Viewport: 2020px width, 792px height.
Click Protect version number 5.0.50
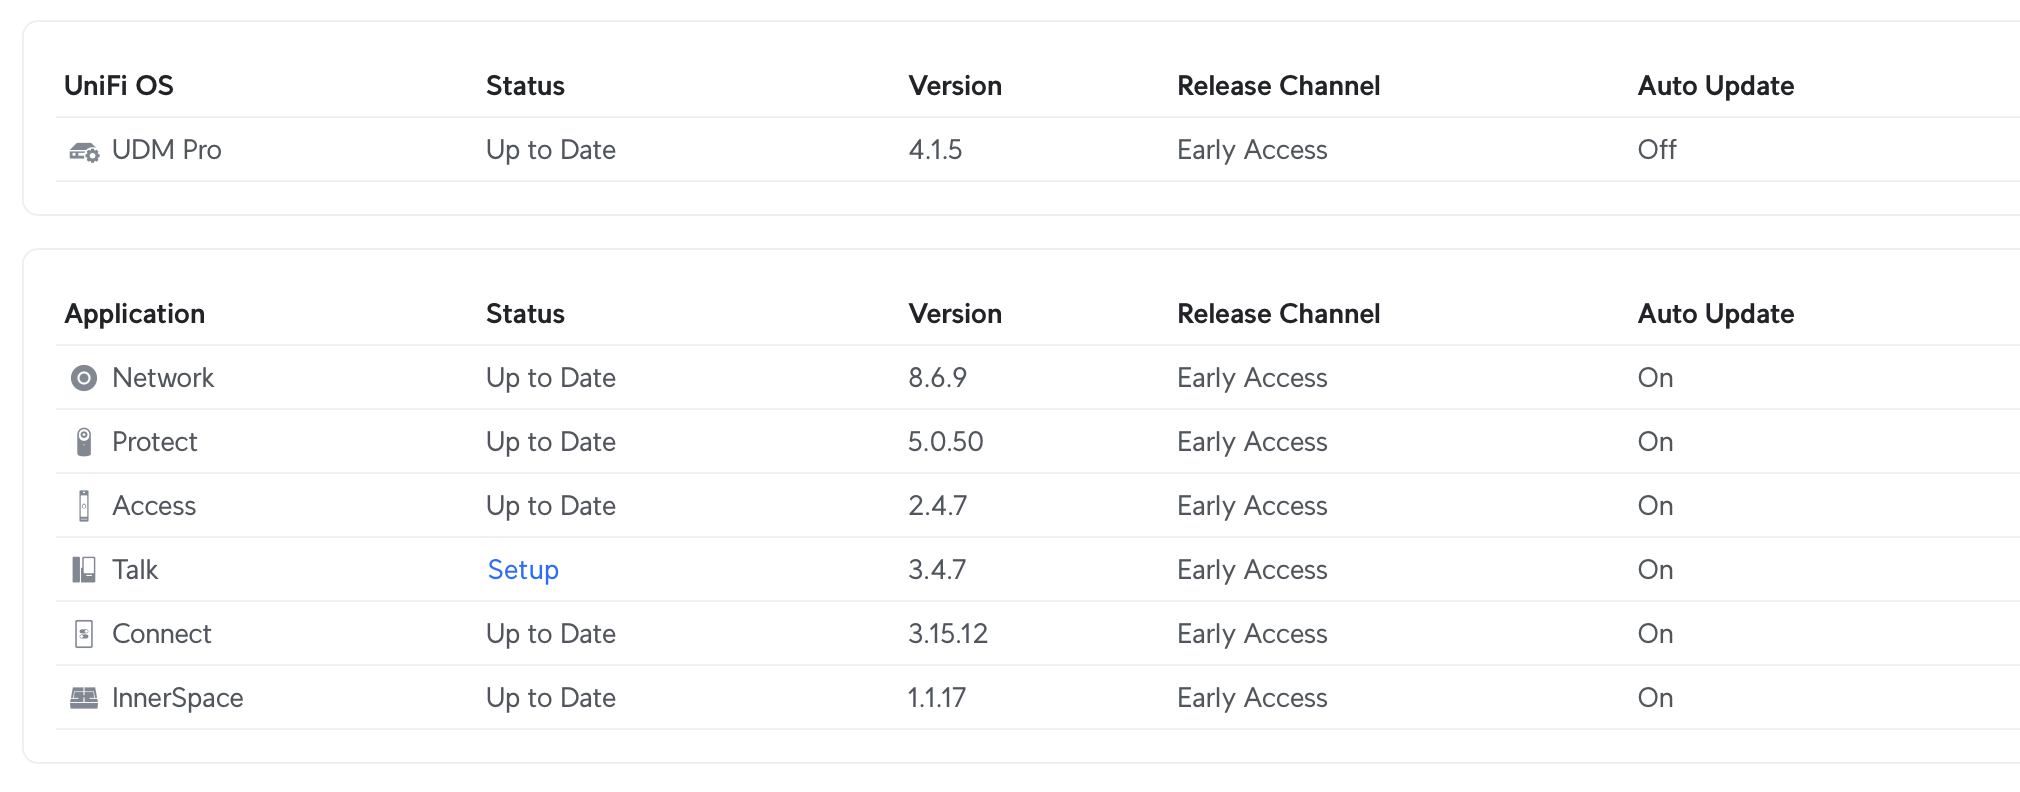pos(946,442)
